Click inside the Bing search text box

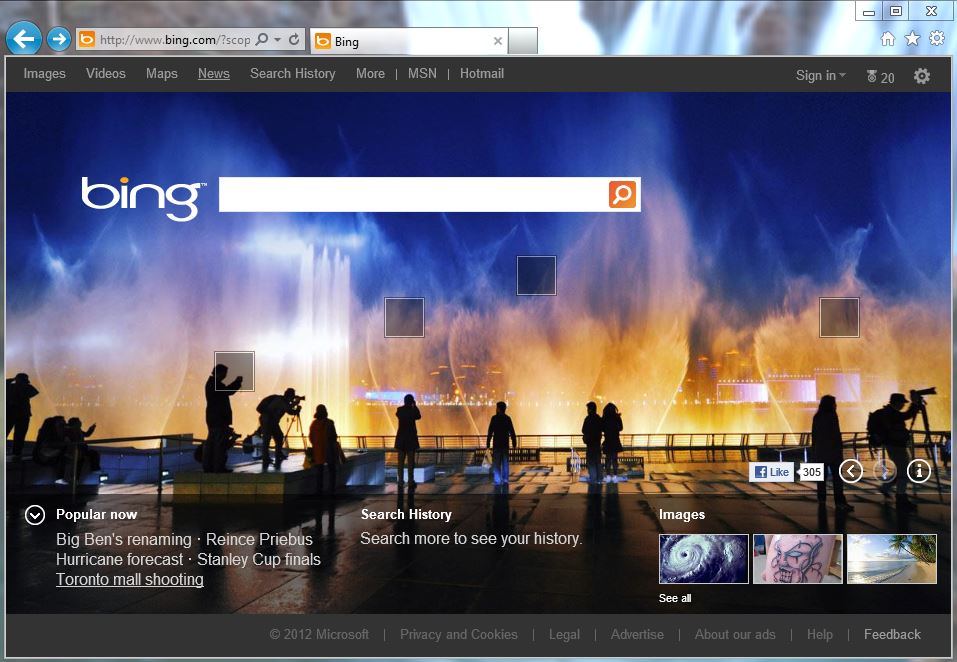point(412,194)
